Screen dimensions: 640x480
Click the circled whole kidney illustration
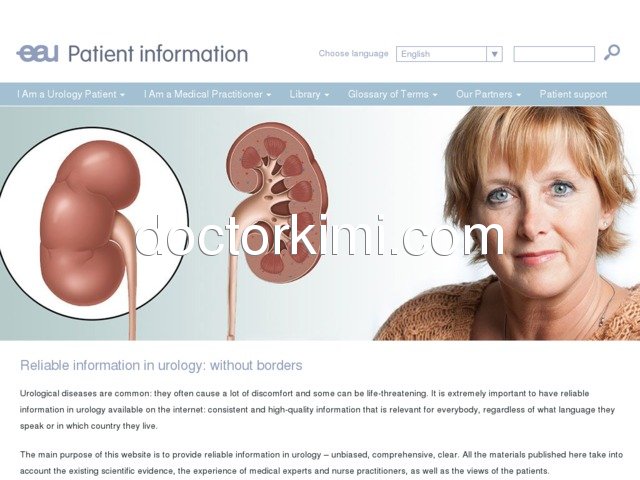click(x=92, y=224)
